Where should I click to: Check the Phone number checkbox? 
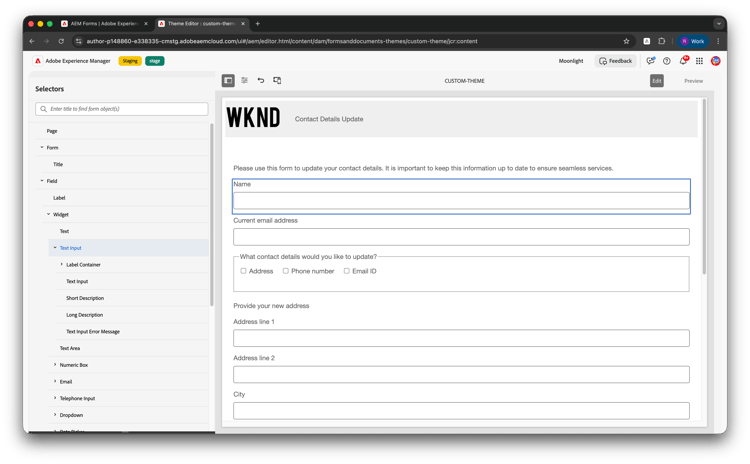tap(286, 271)
